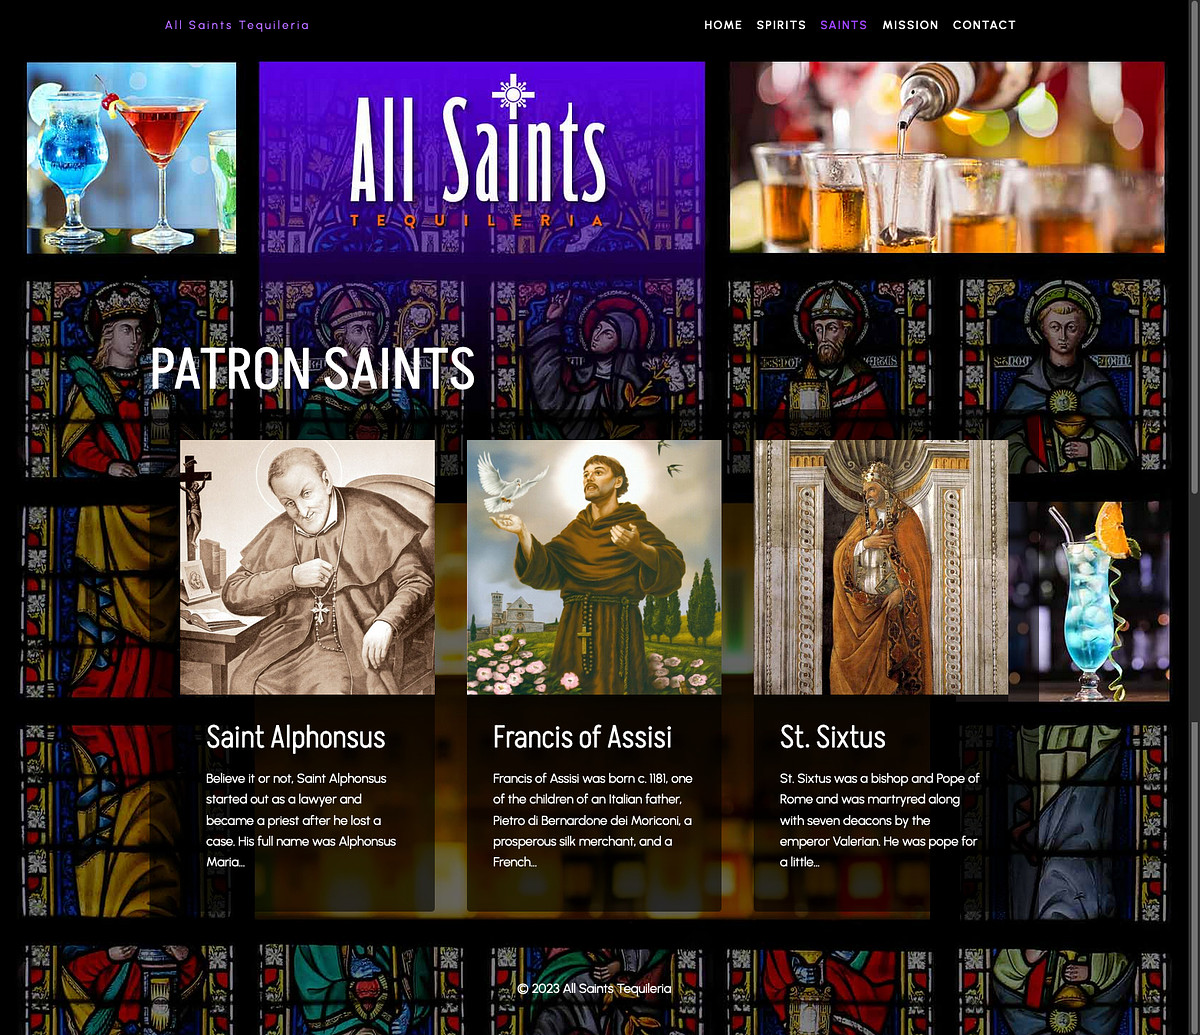The image size is (1200, 1035).
Task: Open the CONTACT page link
Action: (x=984, y=25)
